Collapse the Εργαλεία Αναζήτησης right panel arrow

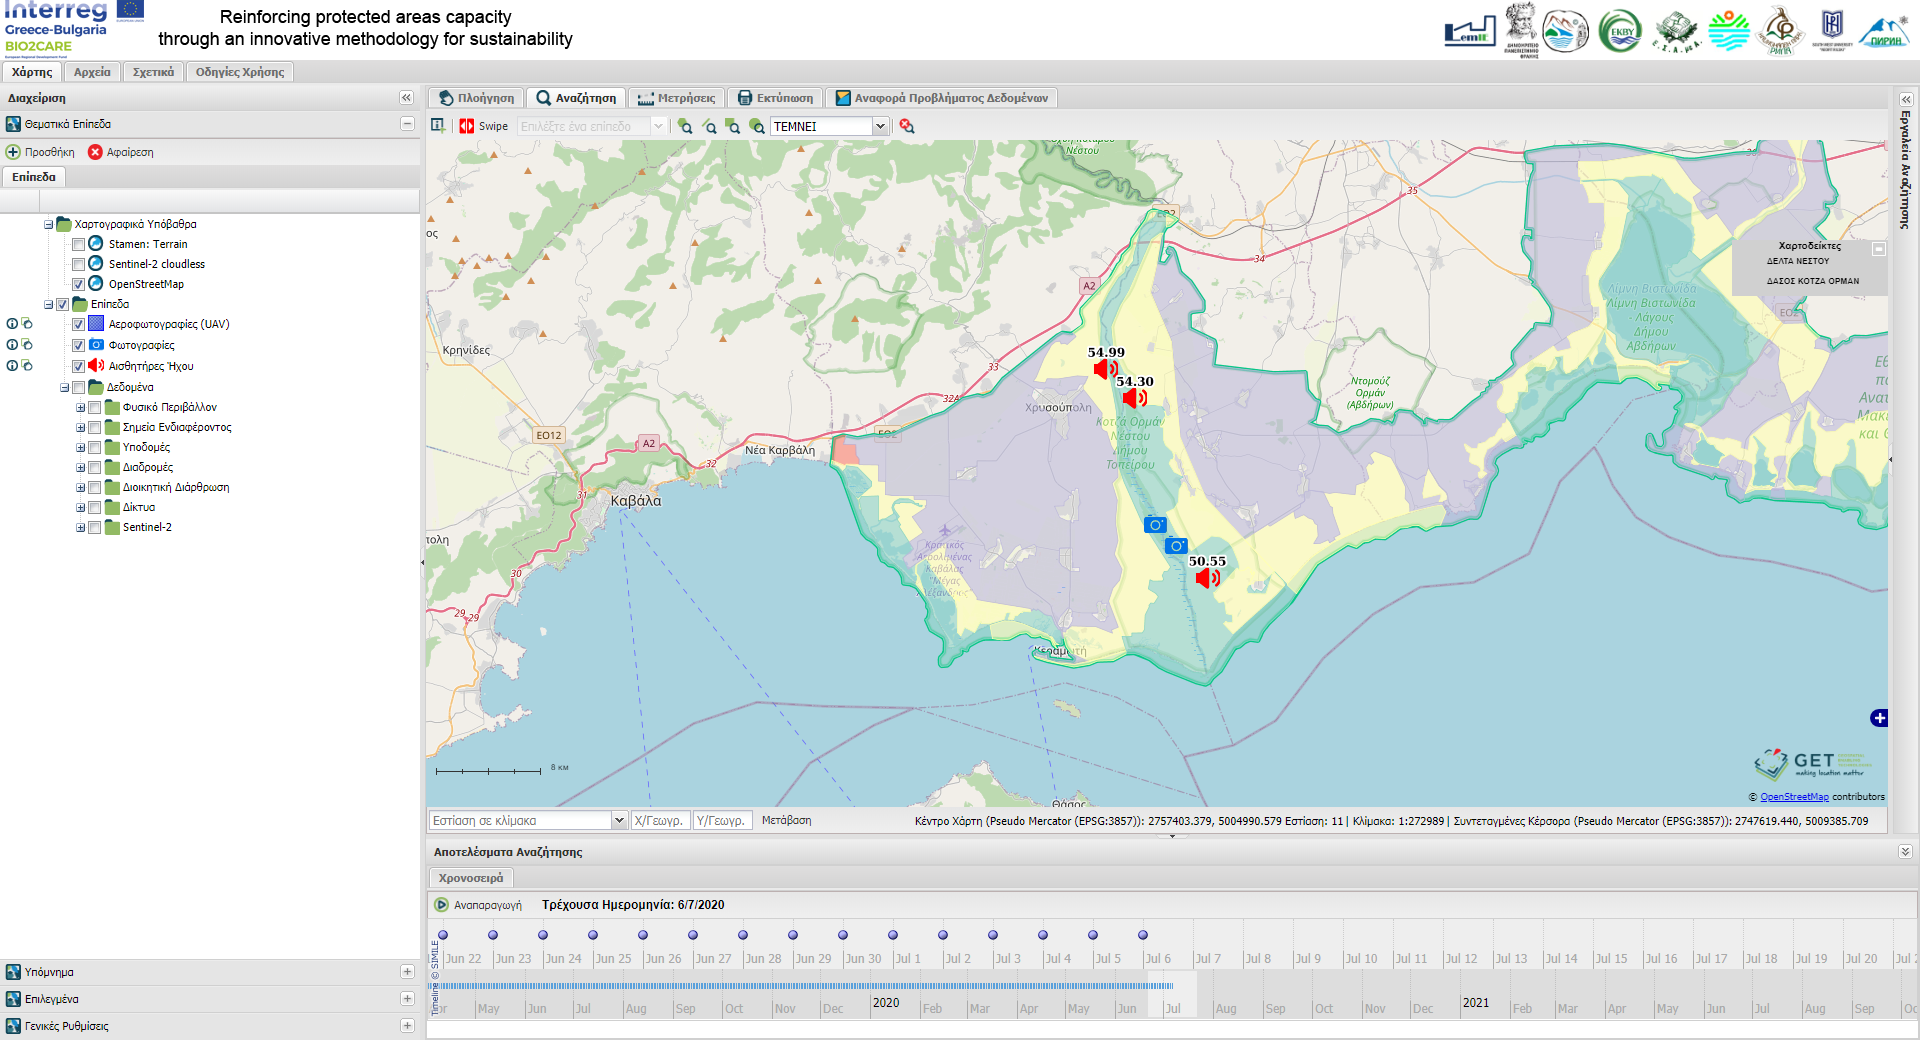[1906, 99]
